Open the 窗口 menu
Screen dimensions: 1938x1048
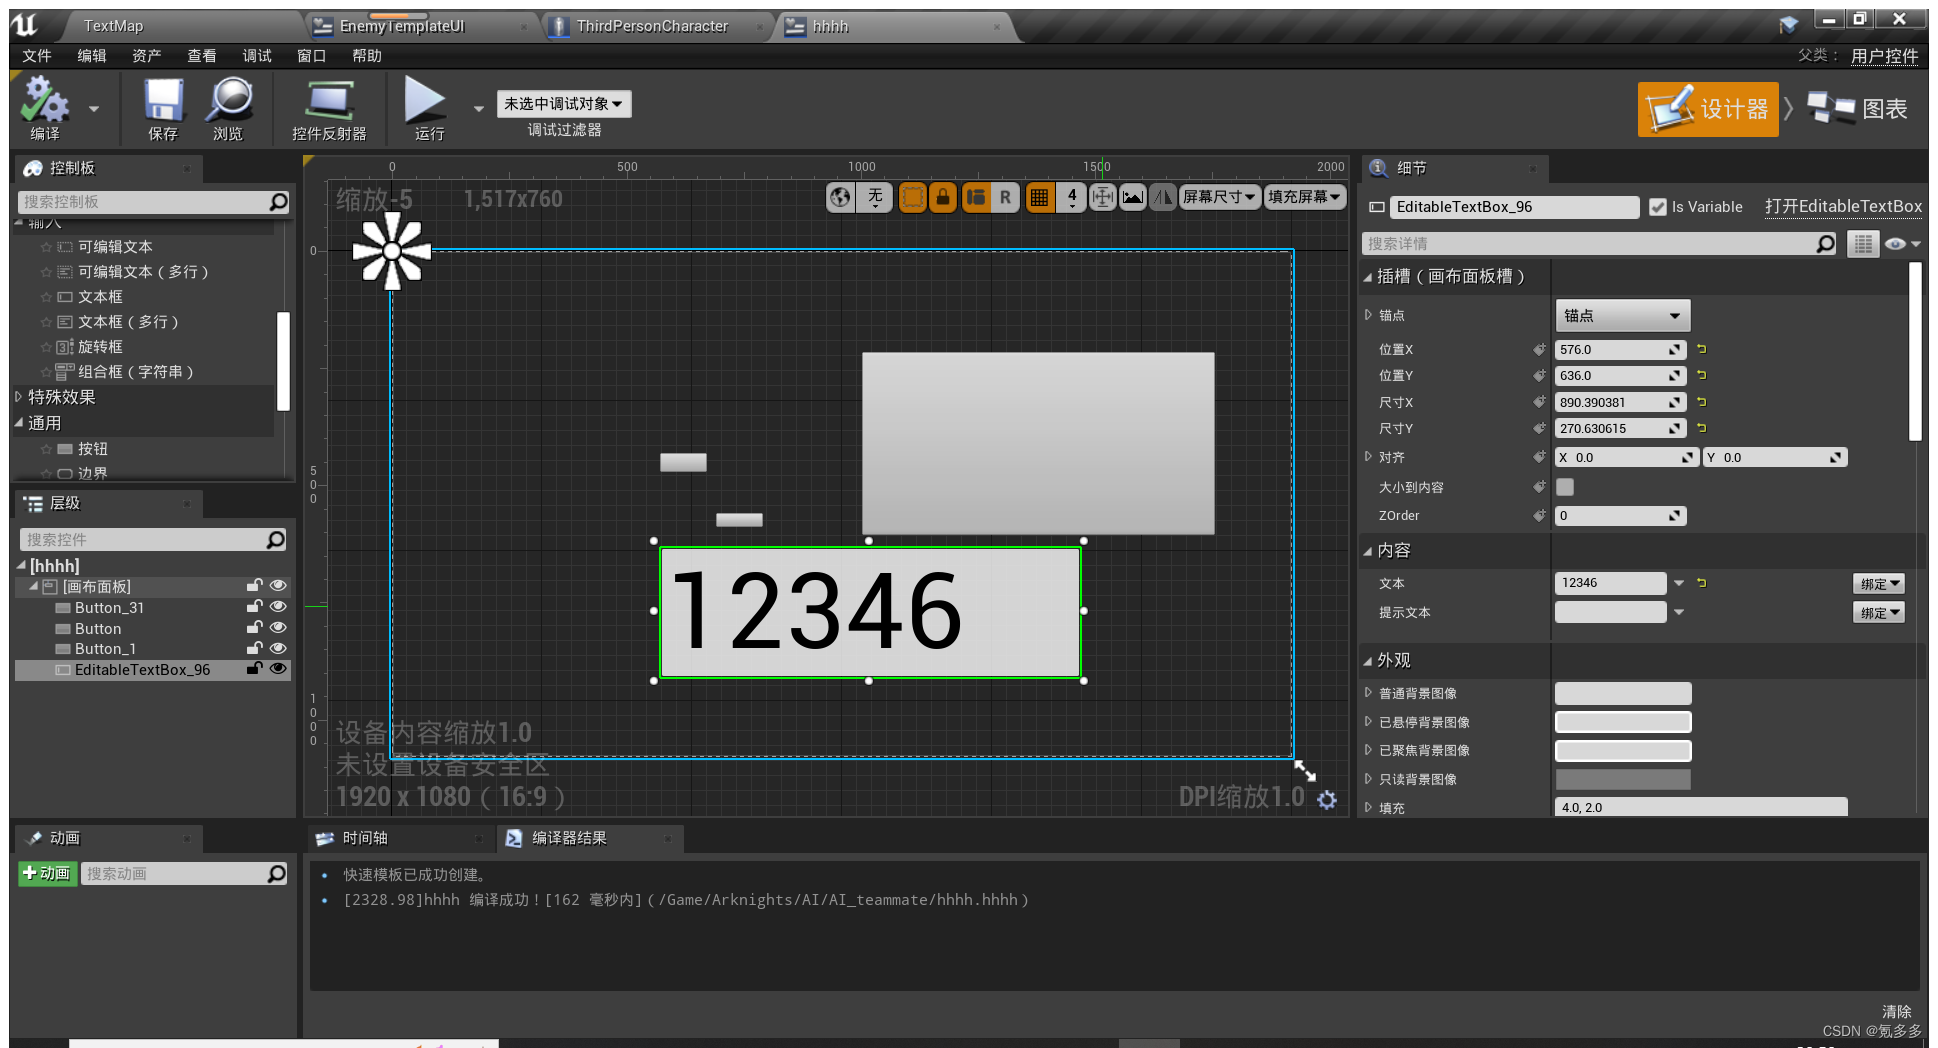tap(312, 56)
